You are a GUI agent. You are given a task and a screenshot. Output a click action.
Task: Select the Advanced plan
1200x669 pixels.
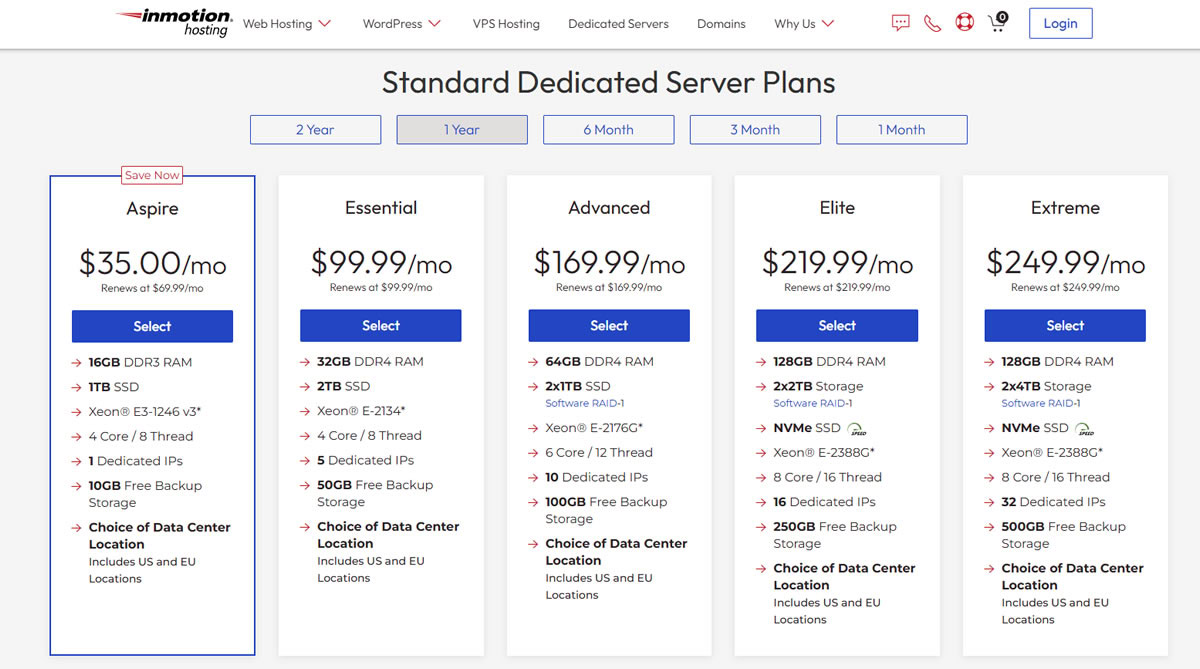(609, 325)
